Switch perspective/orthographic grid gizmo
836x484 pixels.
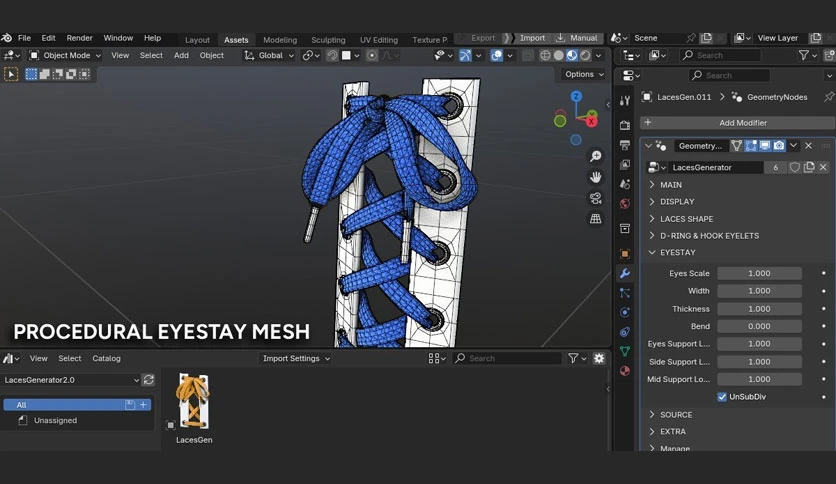tap(596, 219)
